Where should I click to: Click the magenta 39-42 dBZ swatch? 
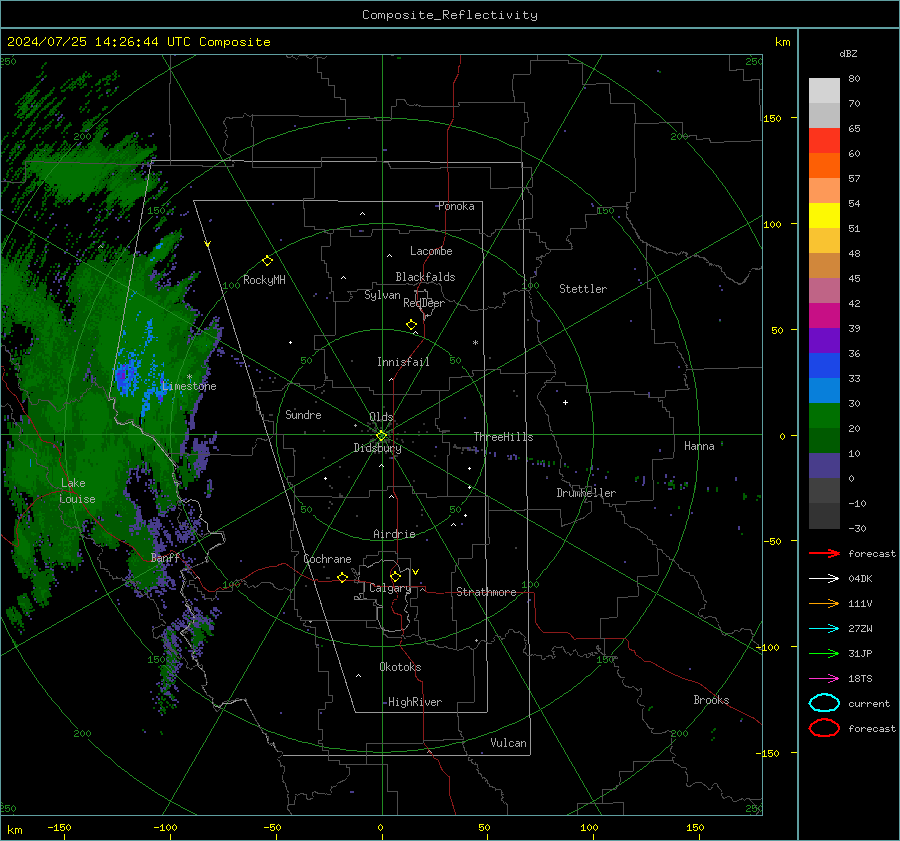coord(824,316)
